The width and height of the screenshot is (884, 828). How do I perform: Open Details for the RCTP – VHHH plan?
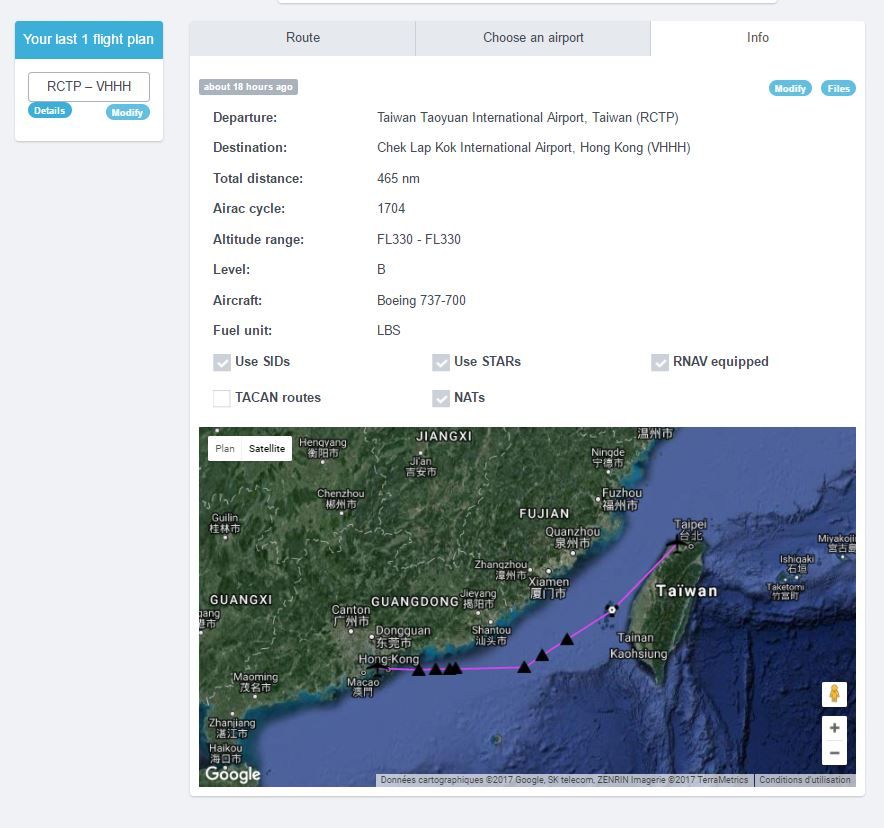[50, 110]
